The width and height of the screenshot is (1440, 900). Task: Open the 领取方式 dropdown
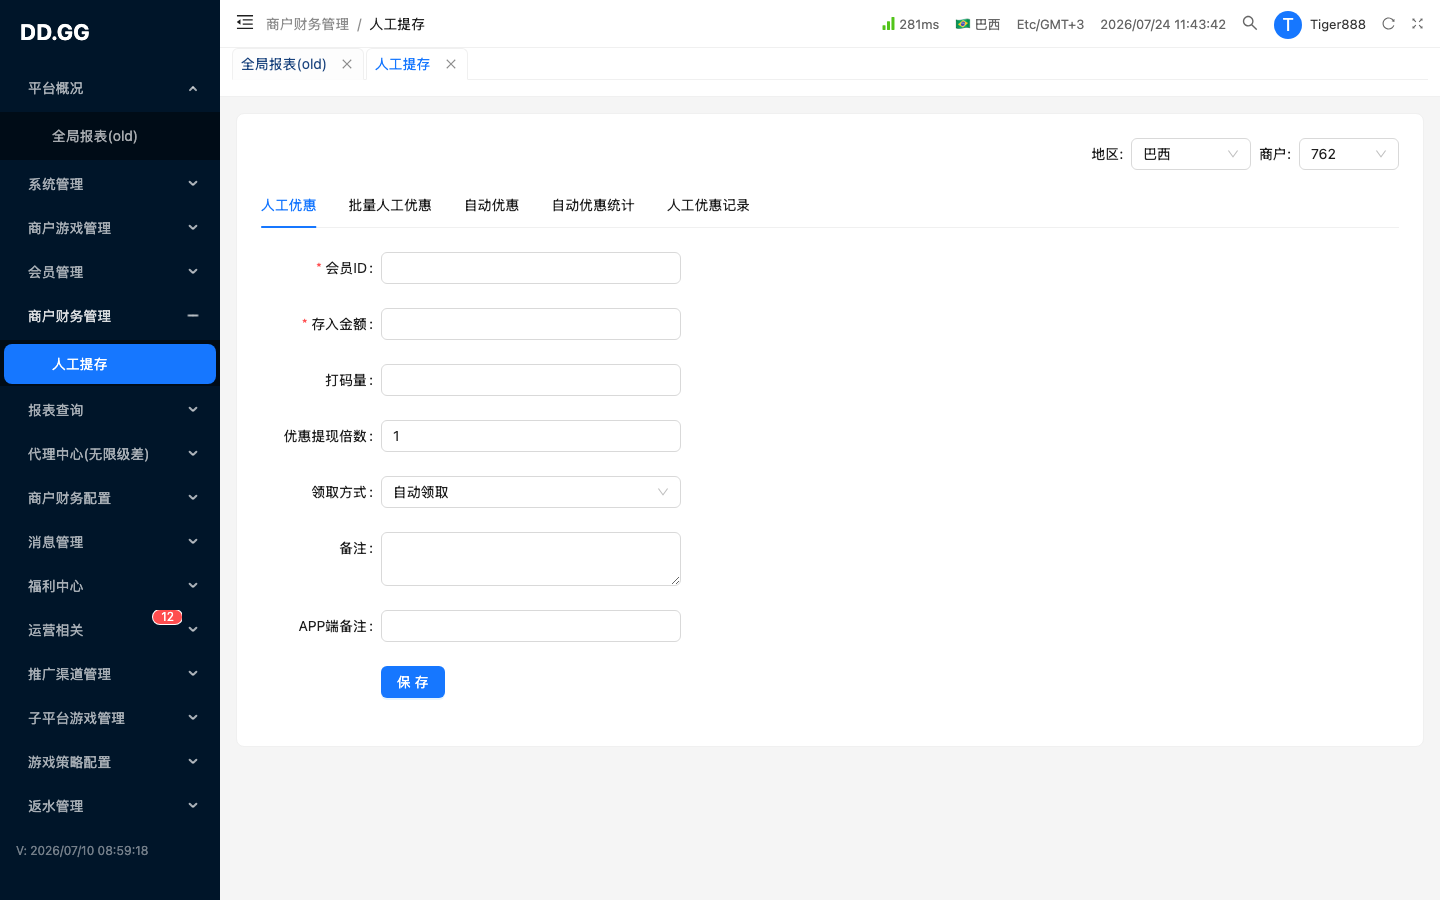(x=530, y=492)
